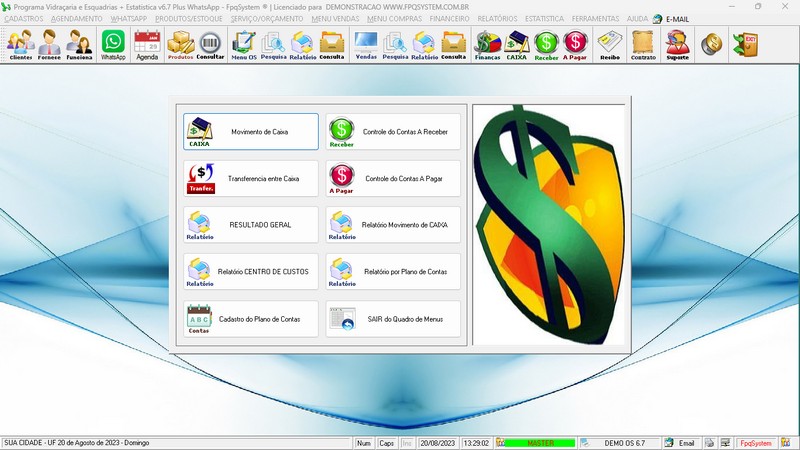Click the exit door toolbar icon
The height and width of the screenshot is (450, 800).
point(744,45)
